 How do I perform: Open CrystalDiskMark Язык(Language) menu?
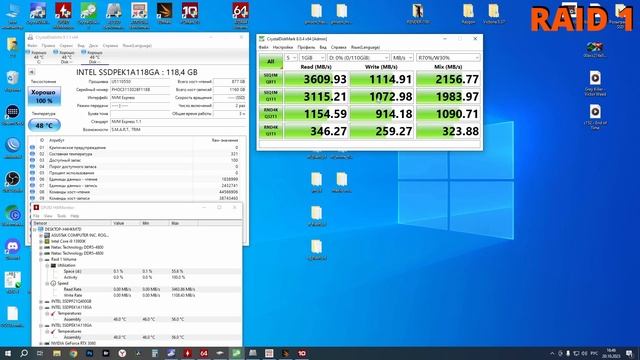[365, 47]
